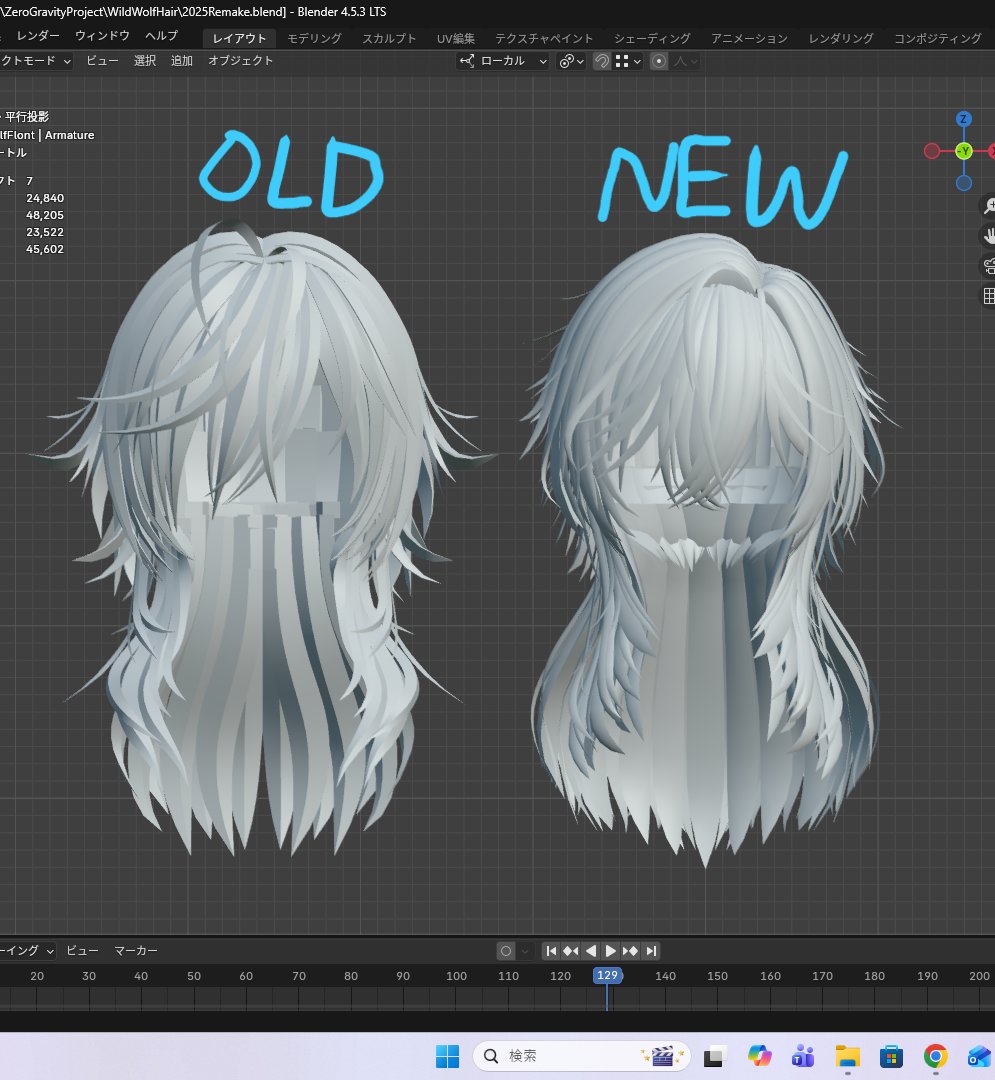Switch to the レンダリング workspace tab
The width and height of the screenshot is (995, 1080).
click(x=841, y=39)
